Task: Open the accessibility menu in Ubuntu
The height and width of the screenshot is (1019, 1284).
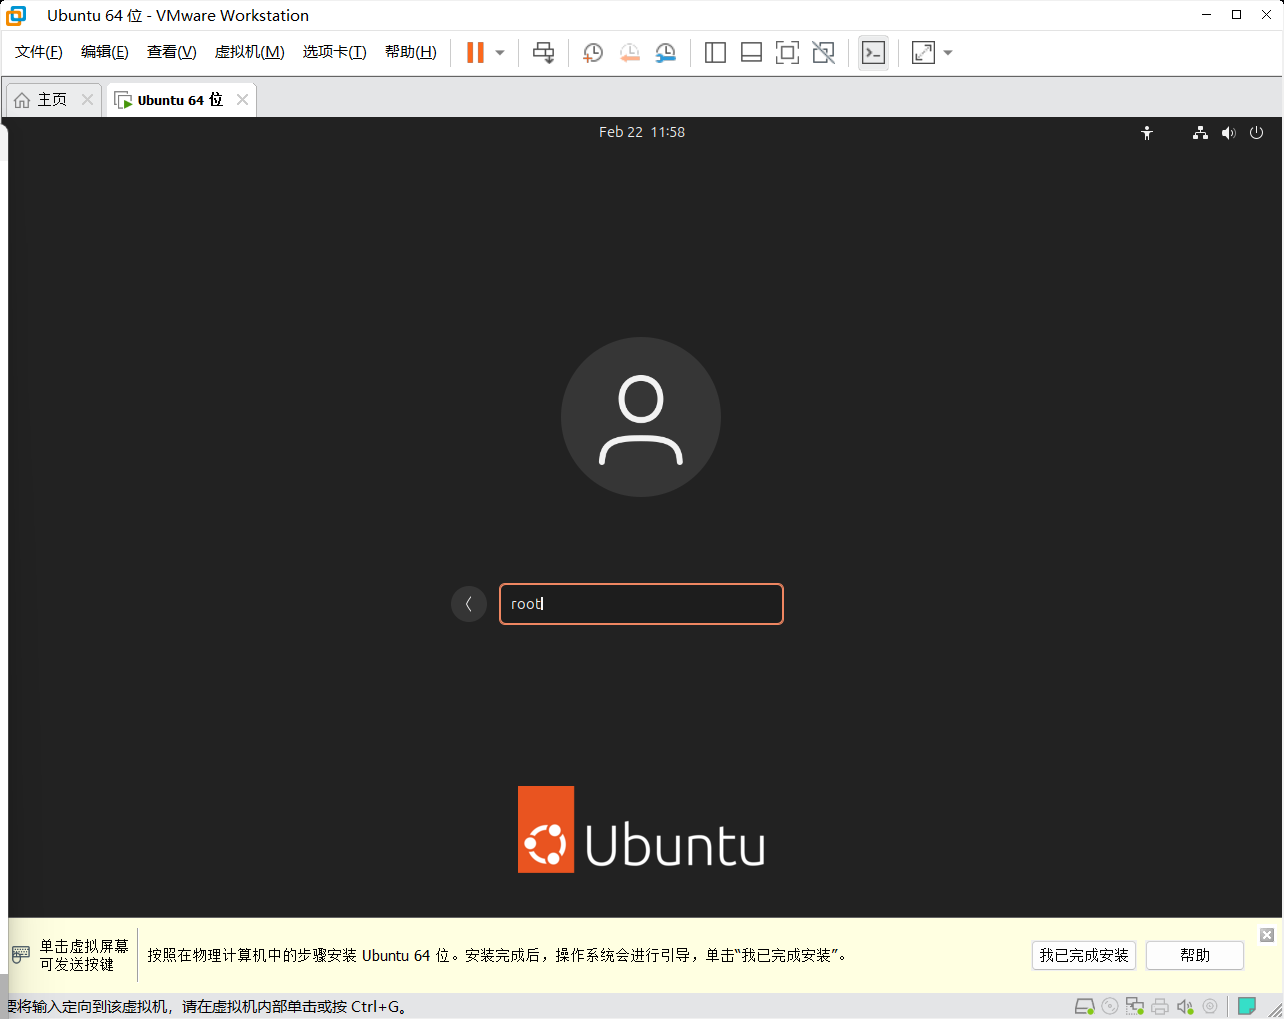Action: pyautogui.click(x=1147, y=132)
